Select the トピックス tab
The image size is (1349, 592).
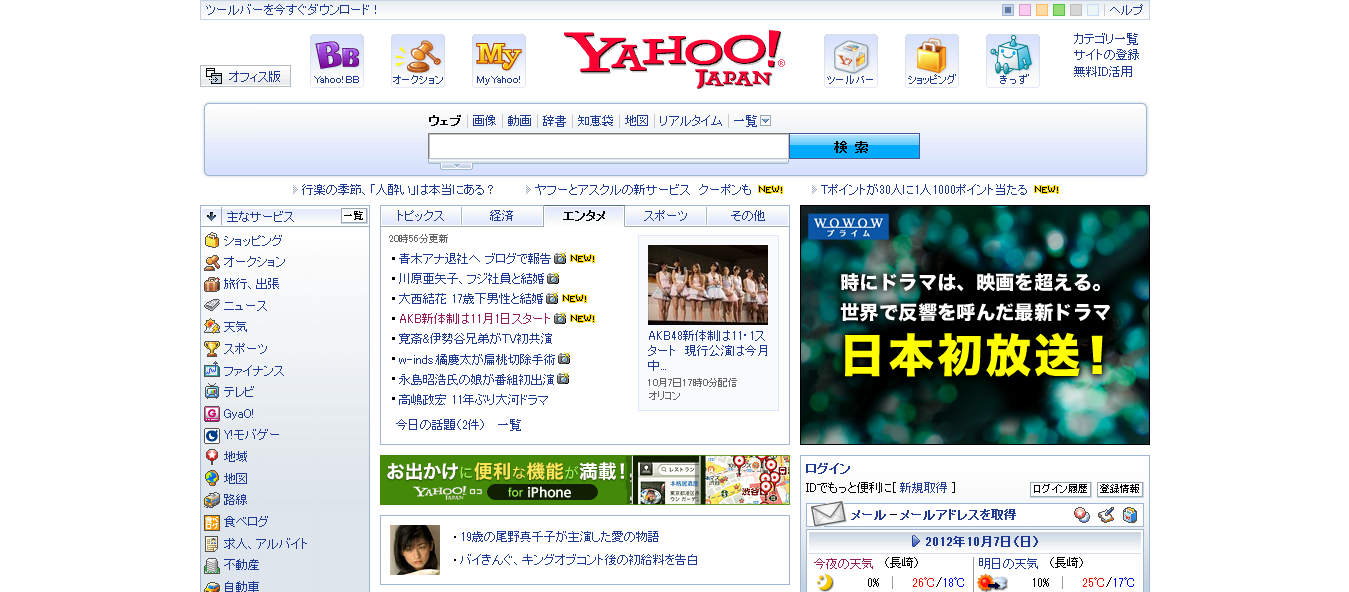tap(420, 216)
